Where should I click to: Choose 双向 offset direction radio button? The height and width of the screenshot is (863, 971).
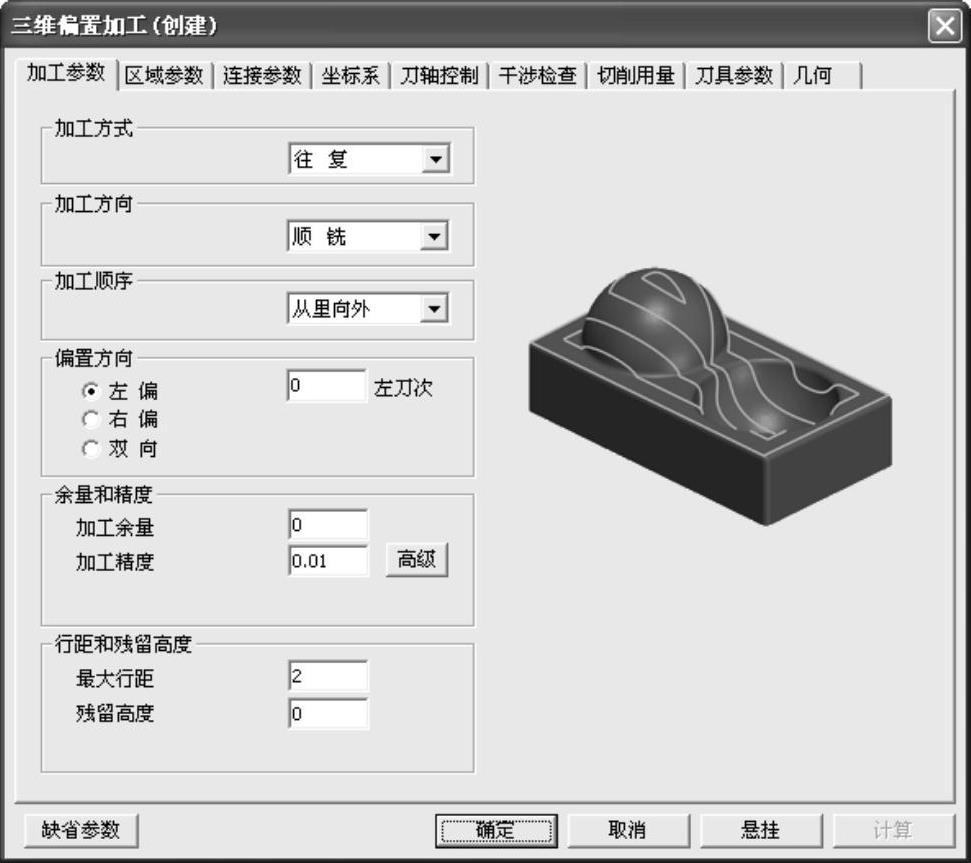point(91,449)
